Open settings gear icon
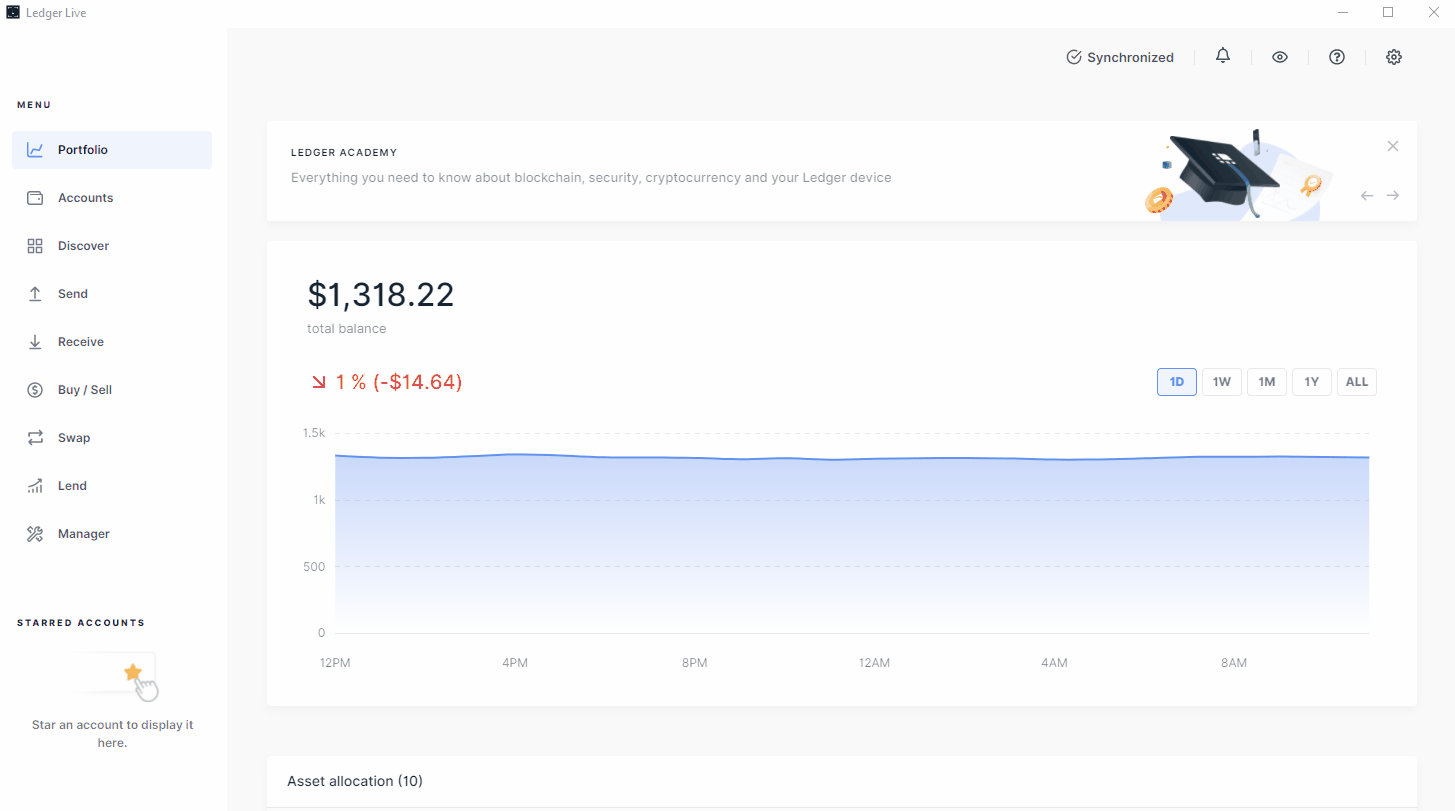 tap(1394, 57)
